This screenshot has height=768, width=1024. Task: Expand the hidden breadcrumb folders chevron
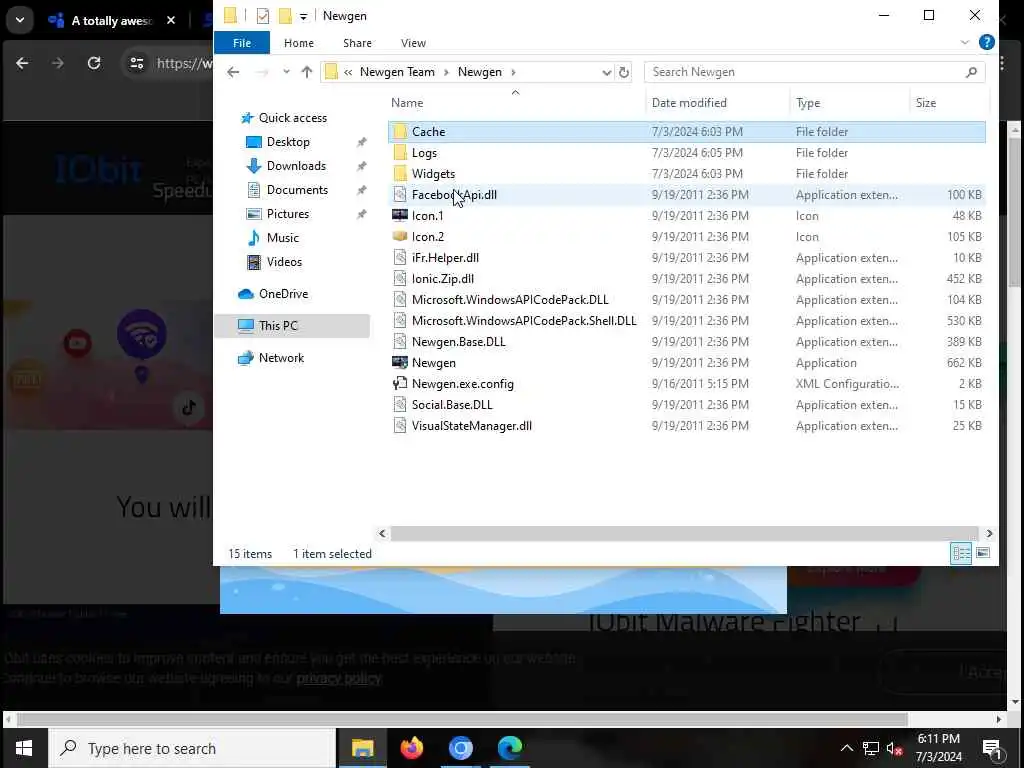point(348,72)
